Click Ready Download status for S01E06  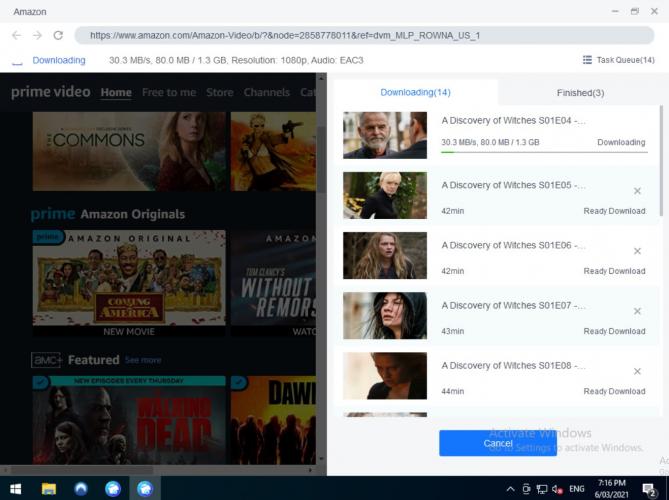tap(614, 271)
